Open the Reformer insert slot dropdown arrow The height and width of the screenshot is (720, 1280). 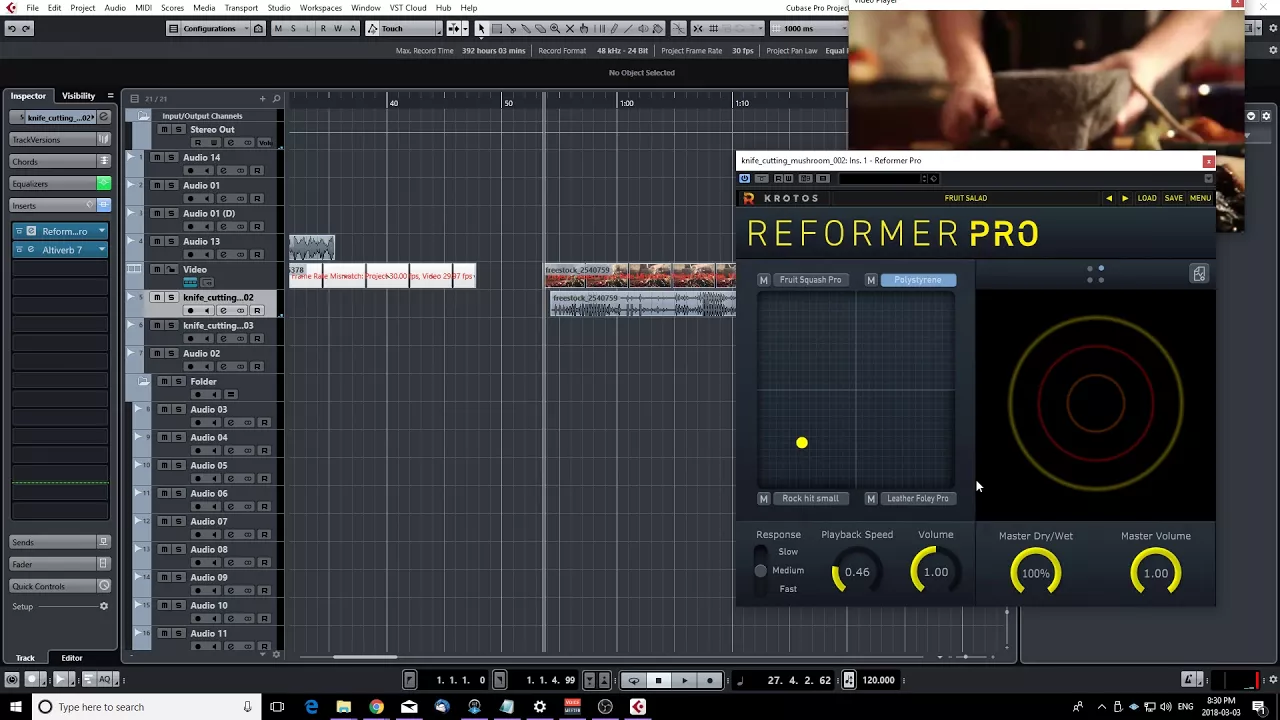(x=101, y=231)
